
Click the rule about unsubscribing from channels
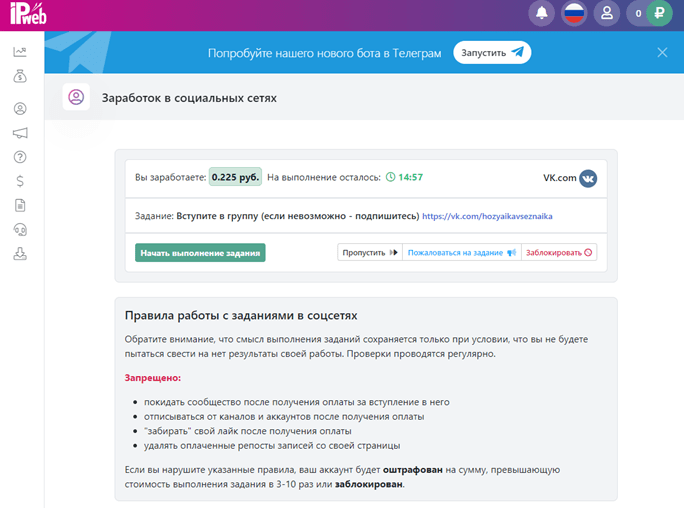(x=284, y=417)
